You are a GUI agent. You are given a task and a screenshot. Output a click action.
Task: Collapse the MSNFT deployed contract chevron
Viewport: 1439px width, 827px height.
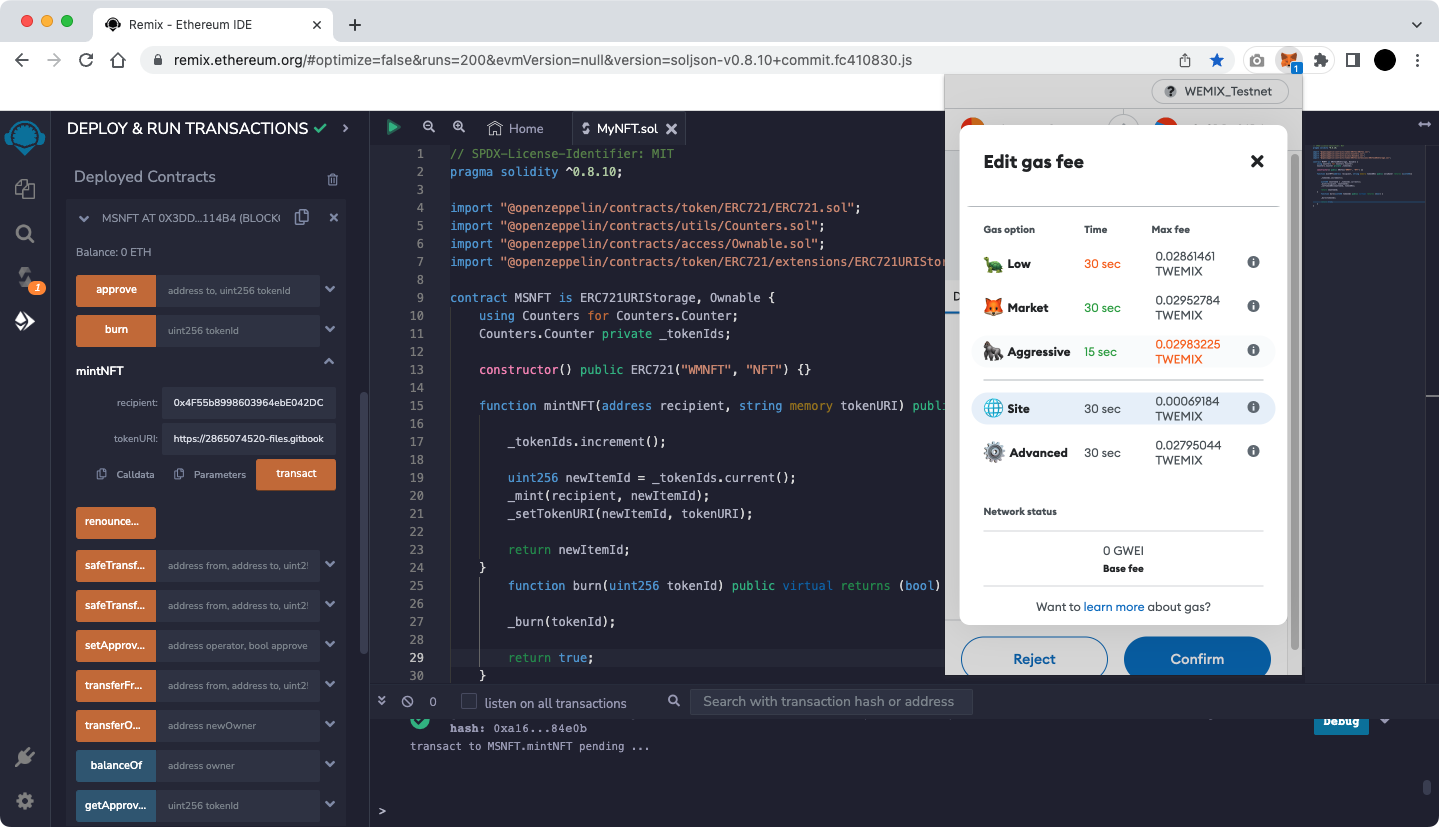tap(84, 217)
